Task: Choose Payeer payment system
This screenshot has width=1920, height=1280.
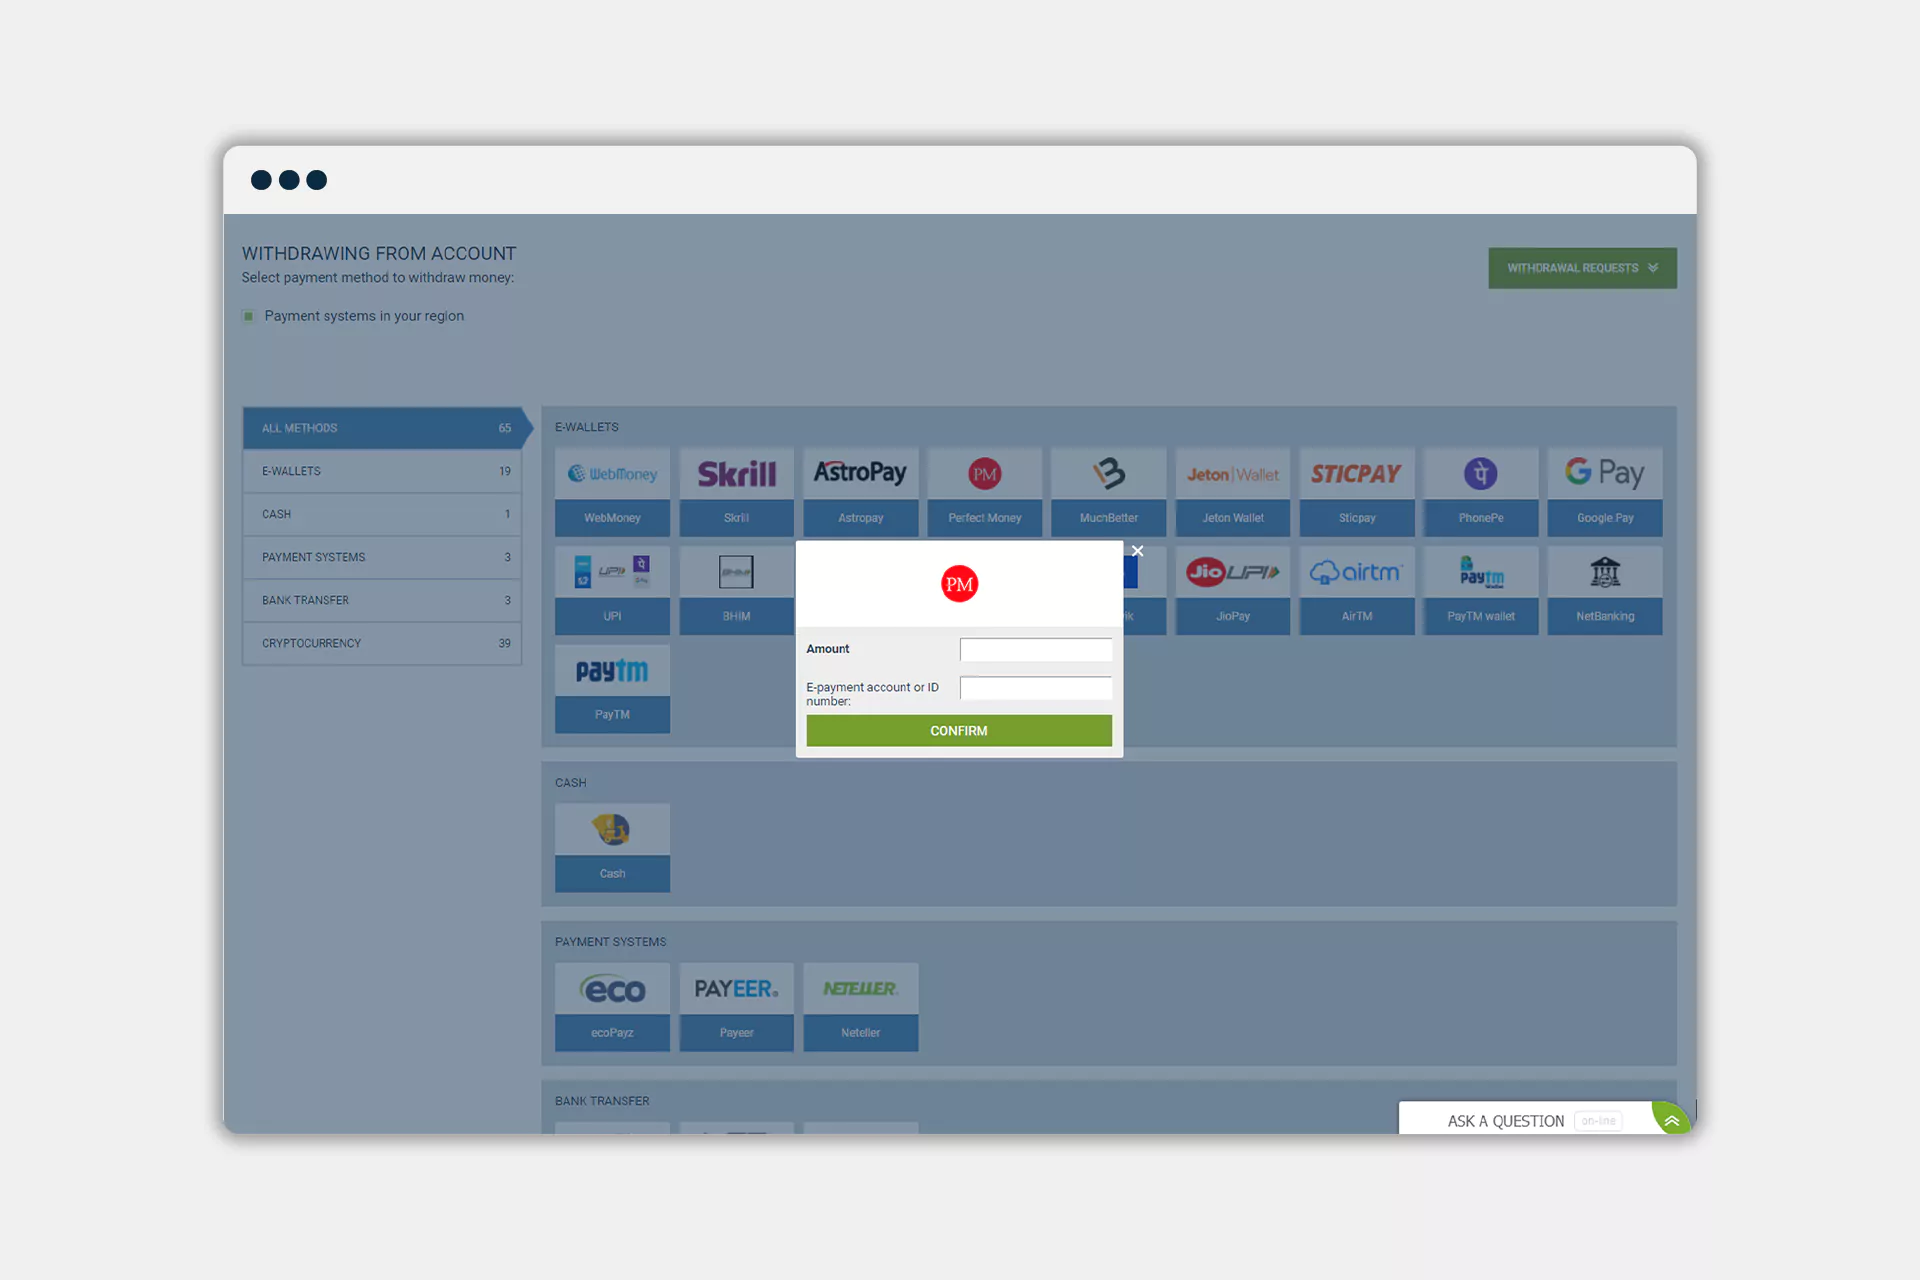Action: [736, 1006]
